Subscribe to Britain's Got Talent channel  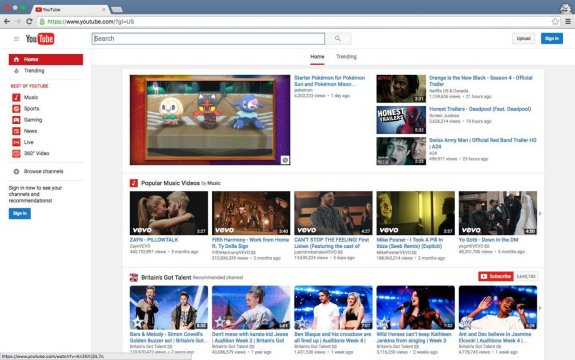click(x=496, y=276)
